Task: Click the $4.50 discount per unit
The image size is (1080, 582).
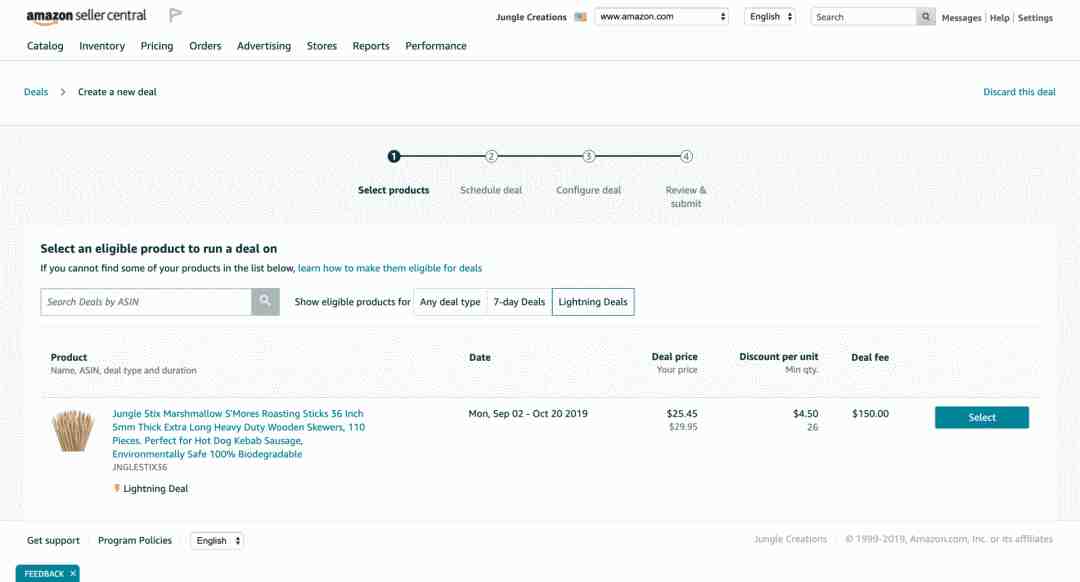Action: 806,414
